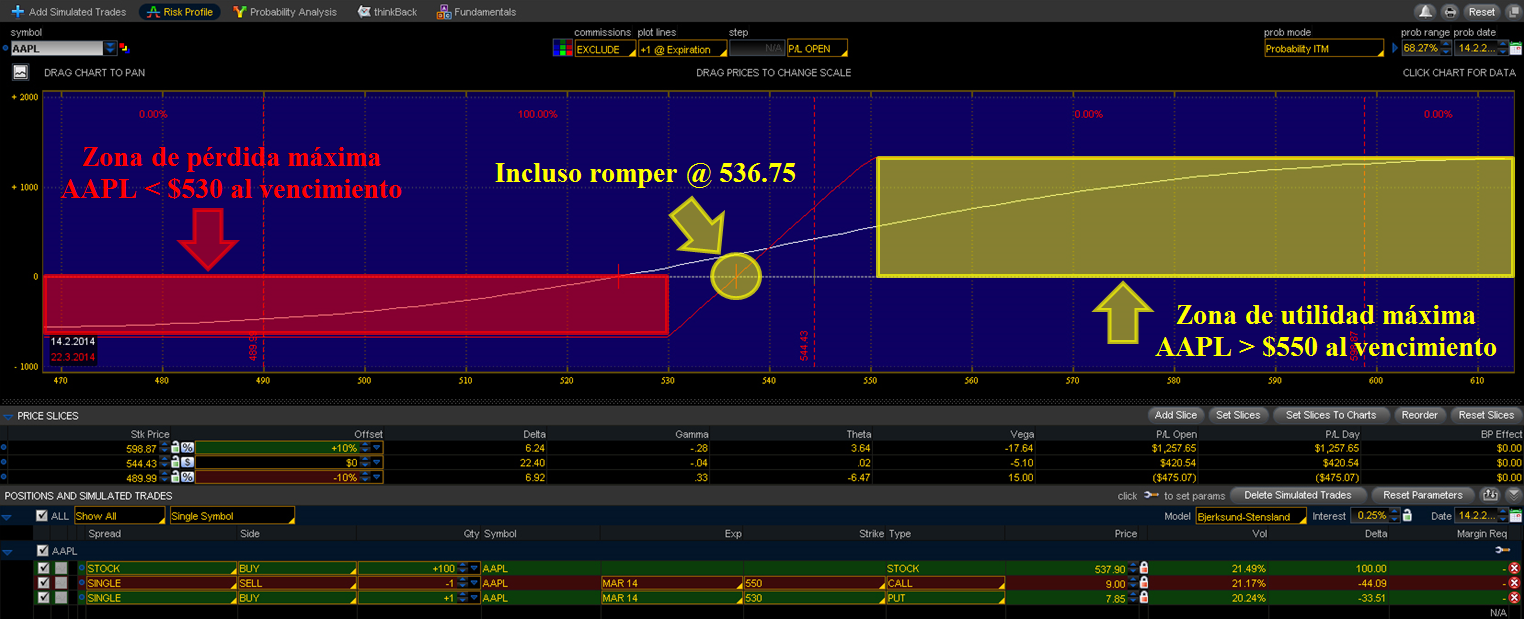Switch to the Risk Profile tab

tap(180, 12)
